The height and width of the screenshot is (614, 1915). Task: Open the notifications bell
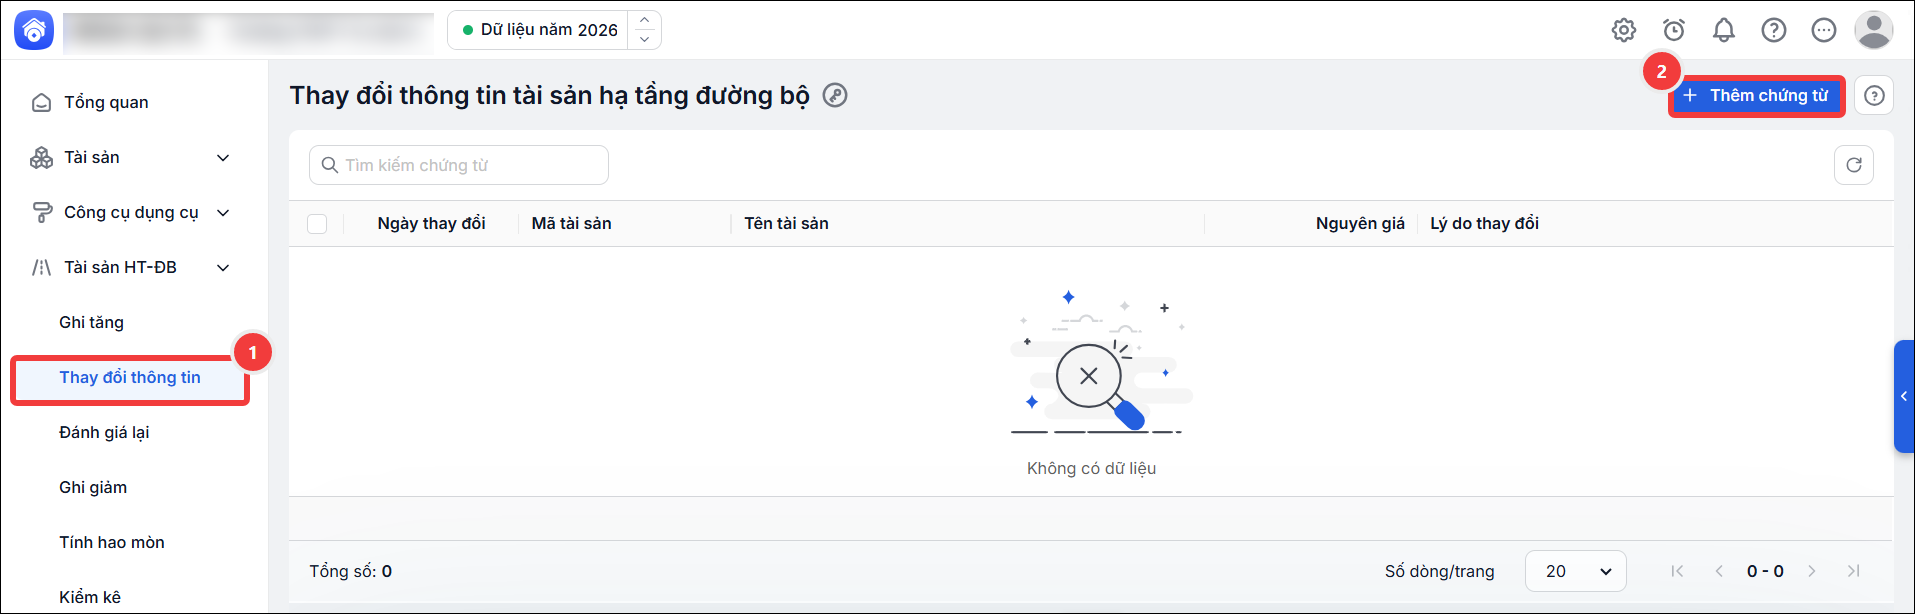point(1724,30)
